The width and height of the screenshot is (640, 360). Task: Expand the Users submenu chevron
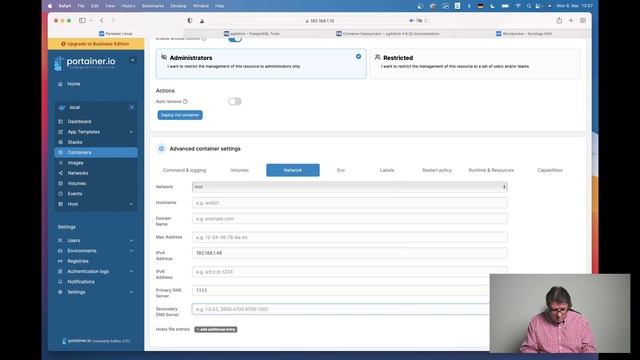(131, 240)
